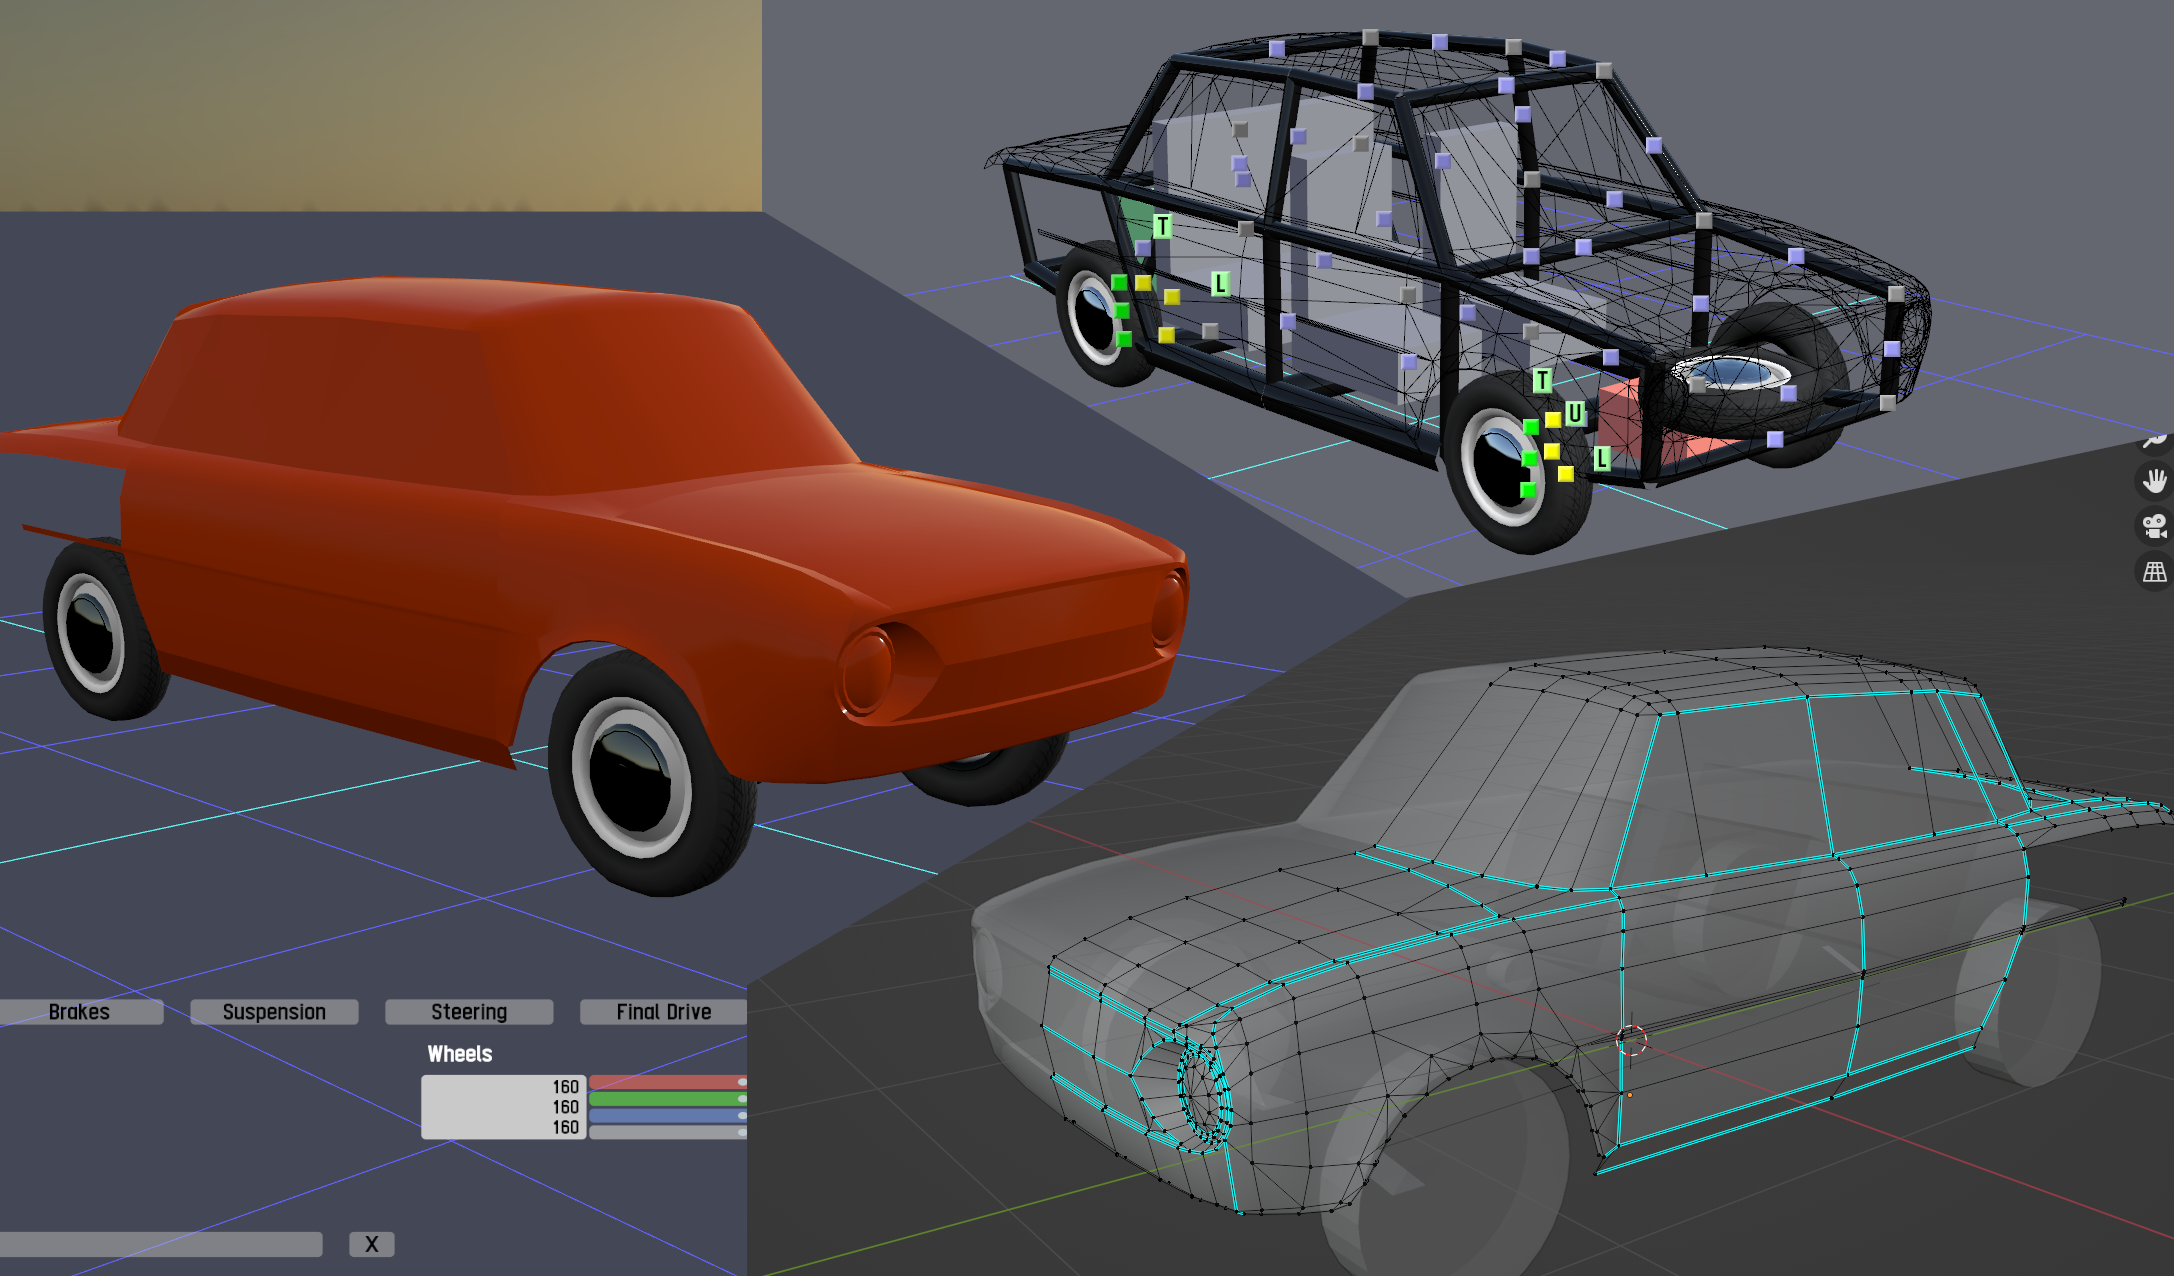Viewport: 2174px width, 1276px height.
Task: Select the 'T' marker above the front wheel
Action: (x=1543, y=380)
